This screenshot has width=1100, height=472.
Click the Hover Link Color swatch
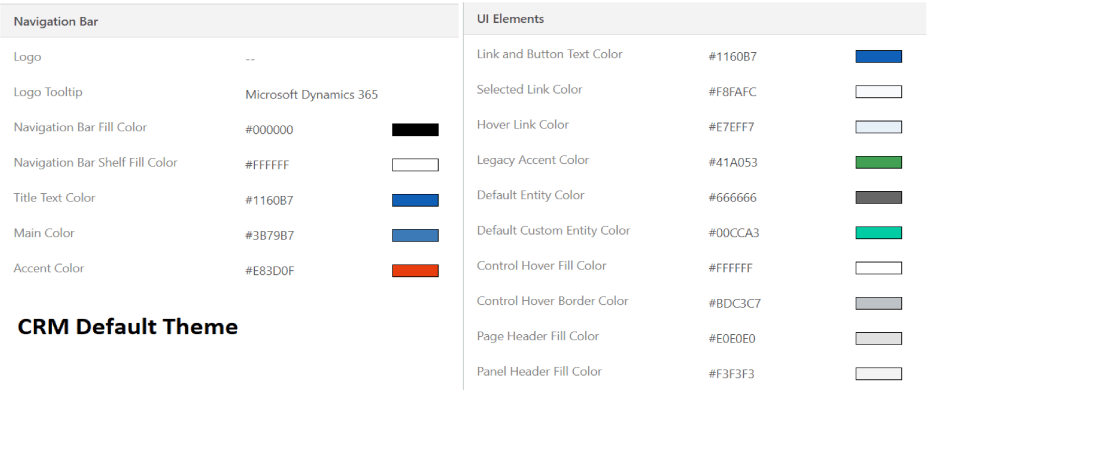tap(878, 127)
